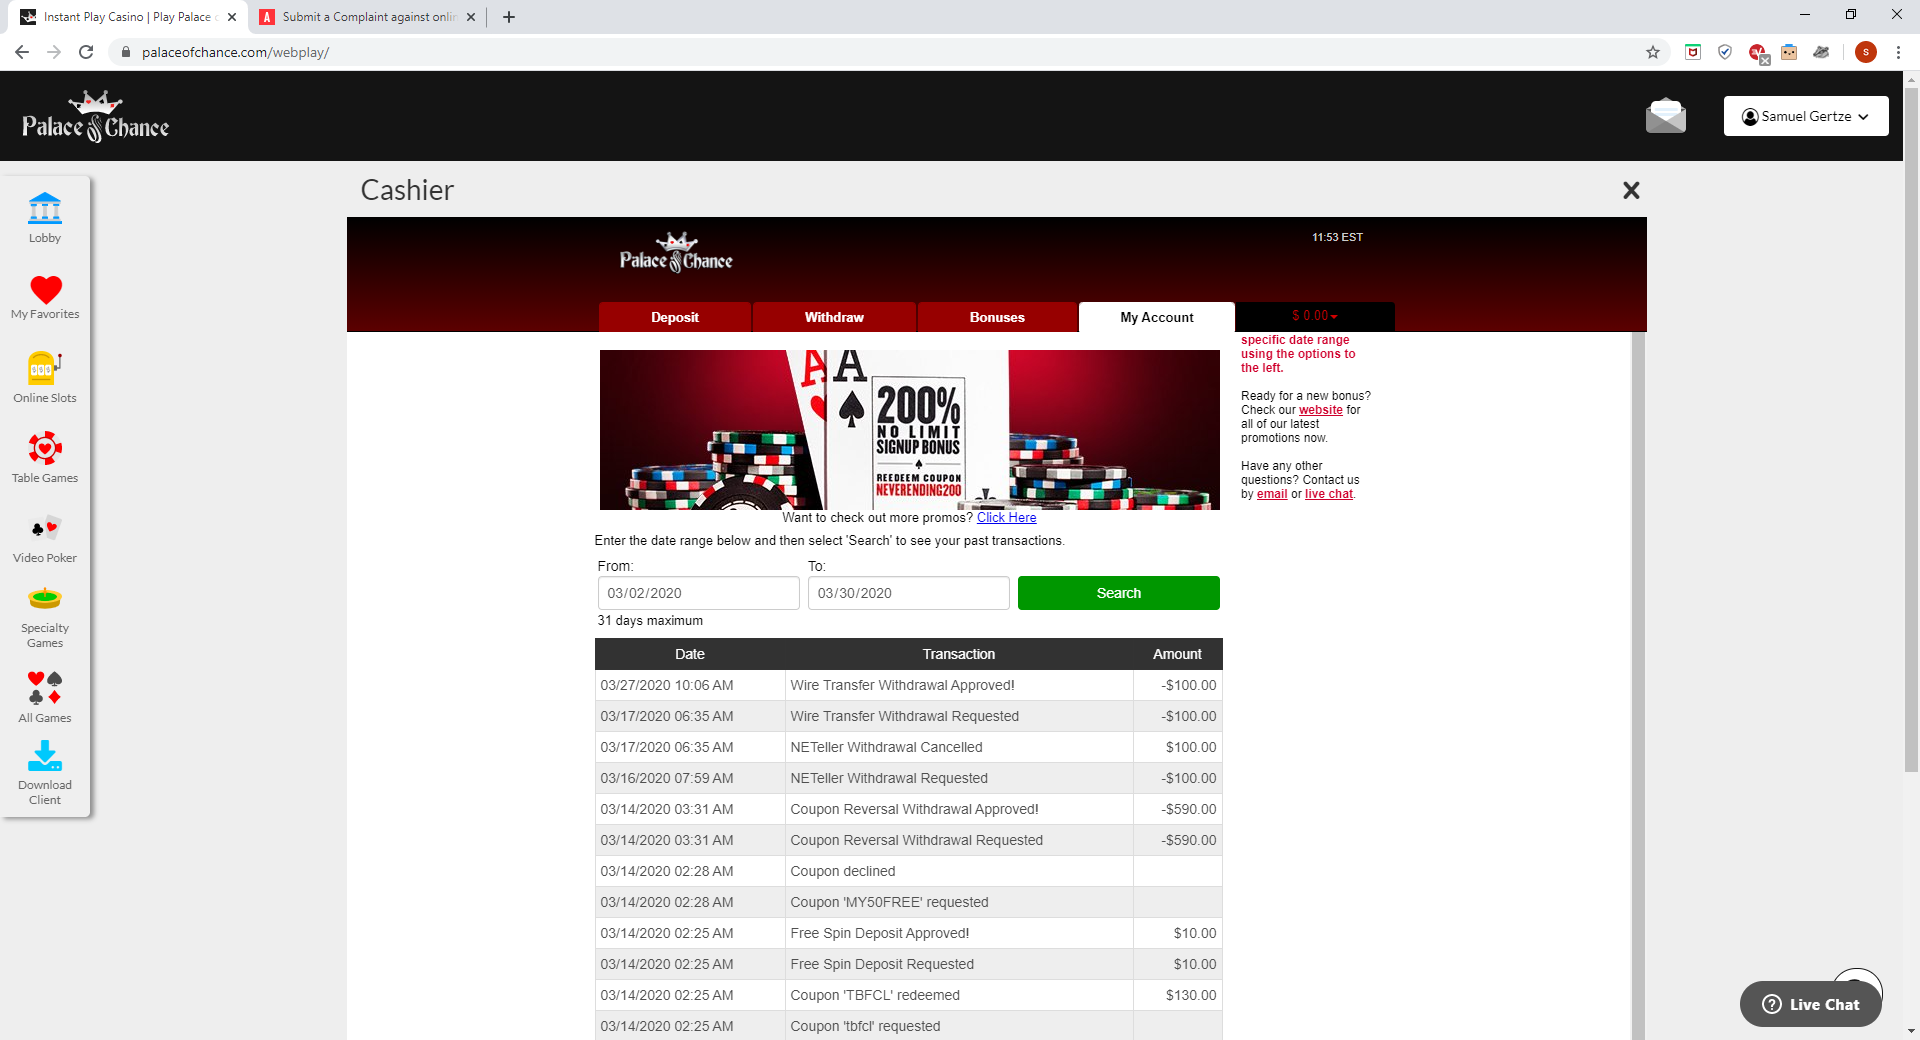Select Wire Transfer Withdrawal Approved! row
This screenshot has width=1920, height=1040.
(909, 685)
